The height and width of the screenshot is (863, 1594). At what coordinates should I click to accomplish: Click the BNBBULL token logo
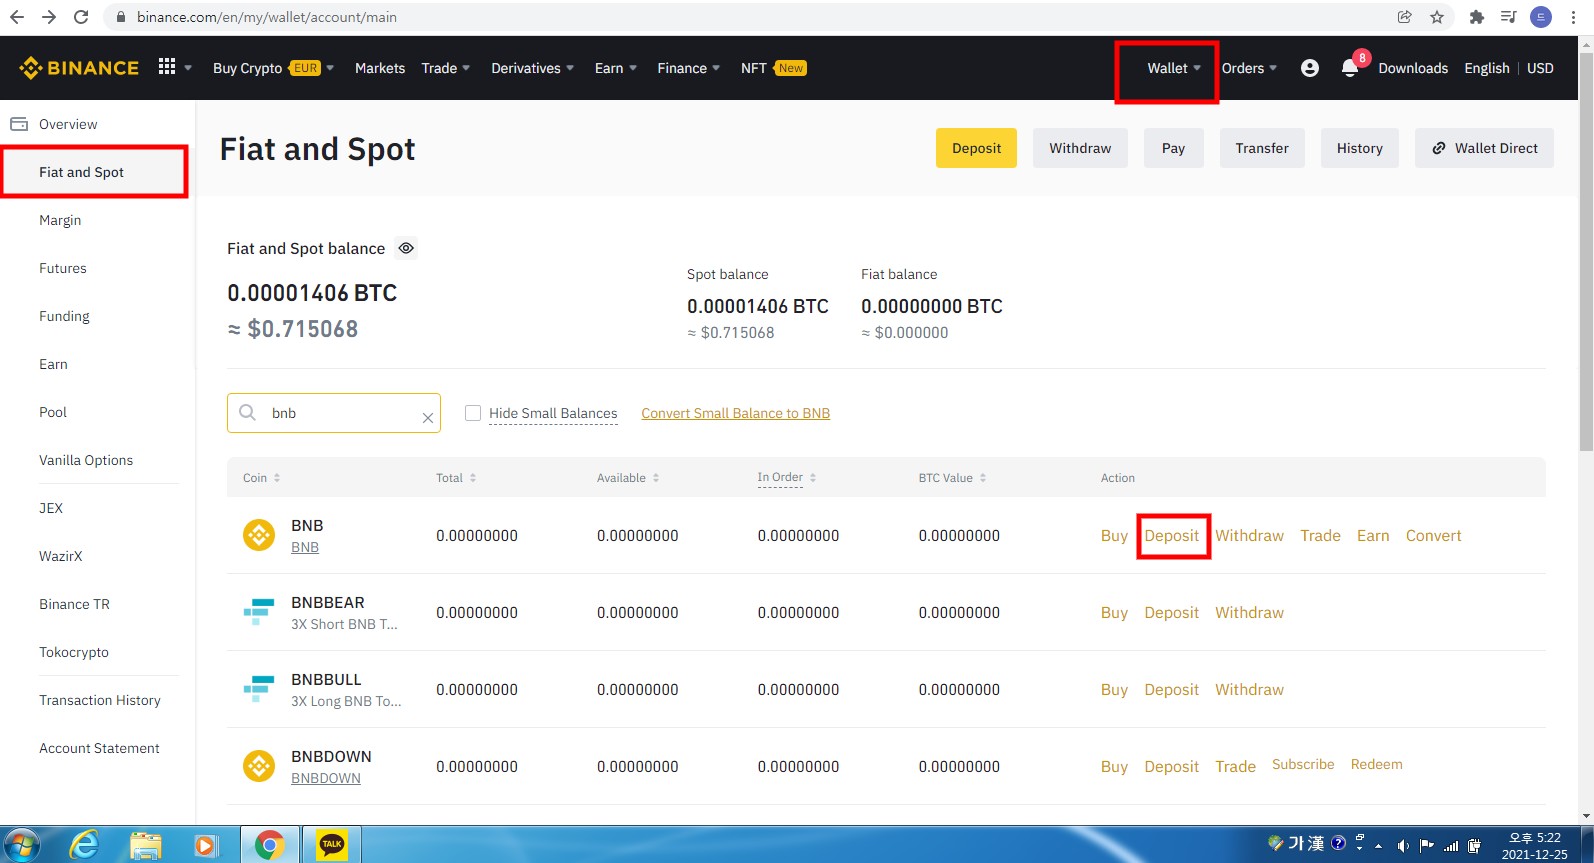[259, 689]
